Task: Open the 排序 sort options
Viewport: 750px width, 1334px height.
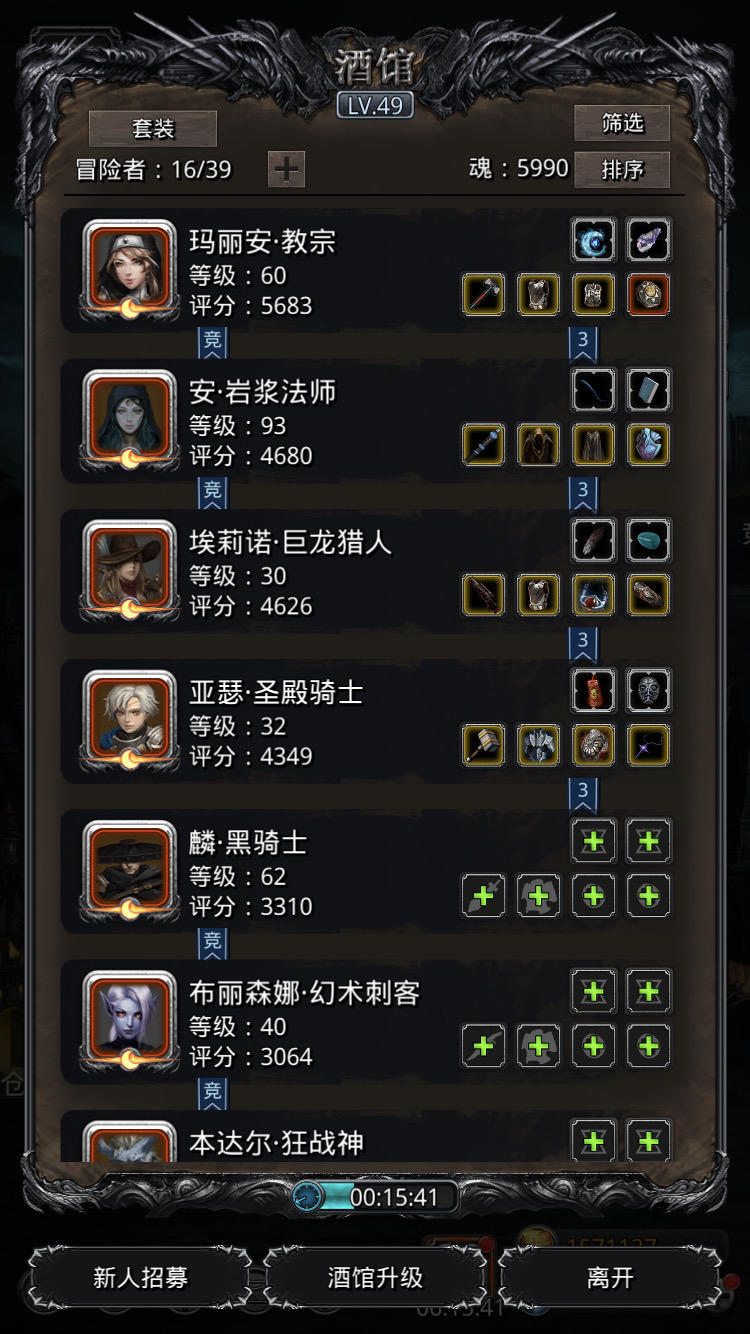Action: point(622,170)
